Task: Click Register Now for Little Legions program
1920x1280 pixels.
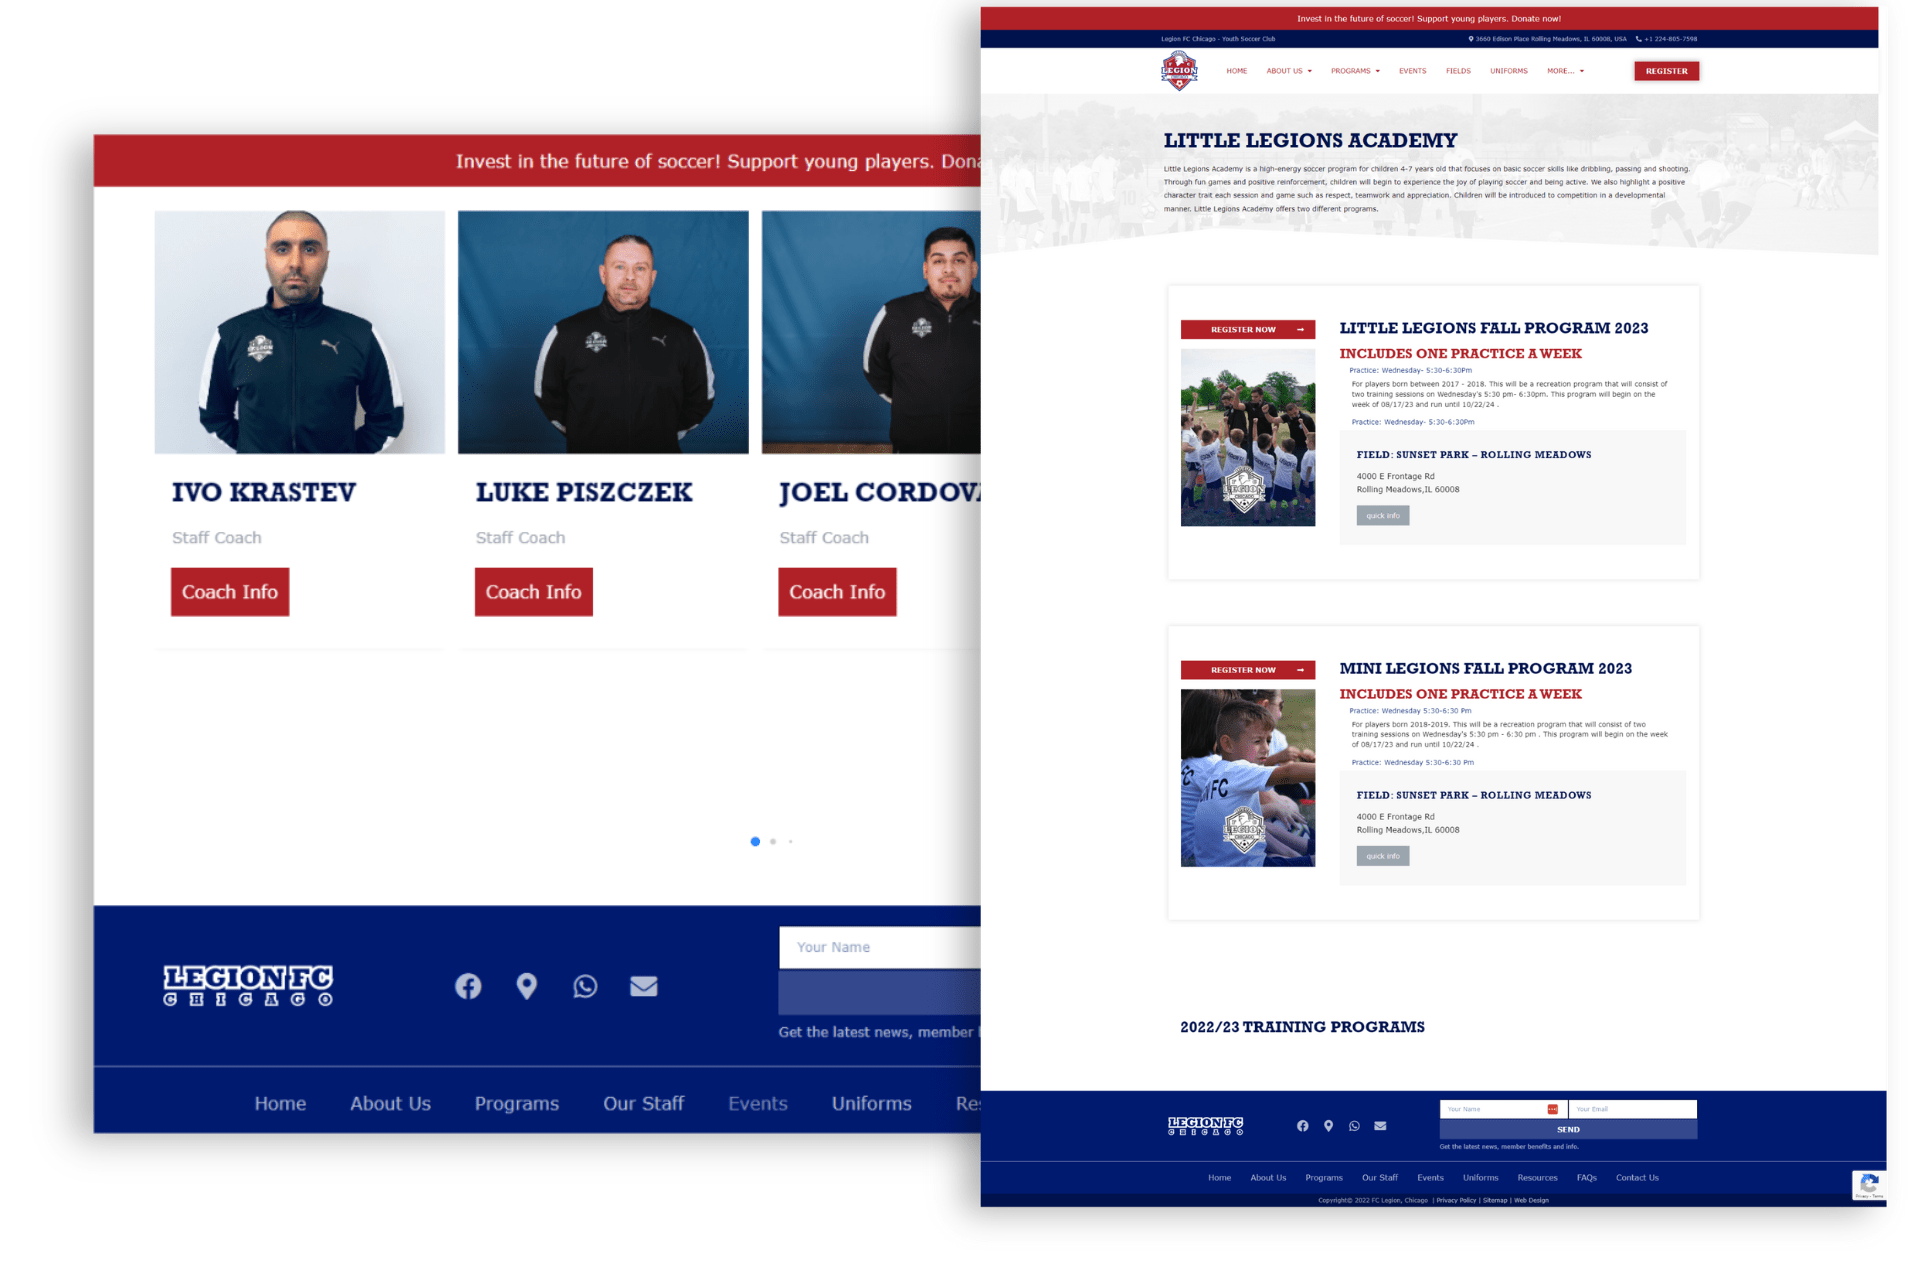Action: point(1247,329)
